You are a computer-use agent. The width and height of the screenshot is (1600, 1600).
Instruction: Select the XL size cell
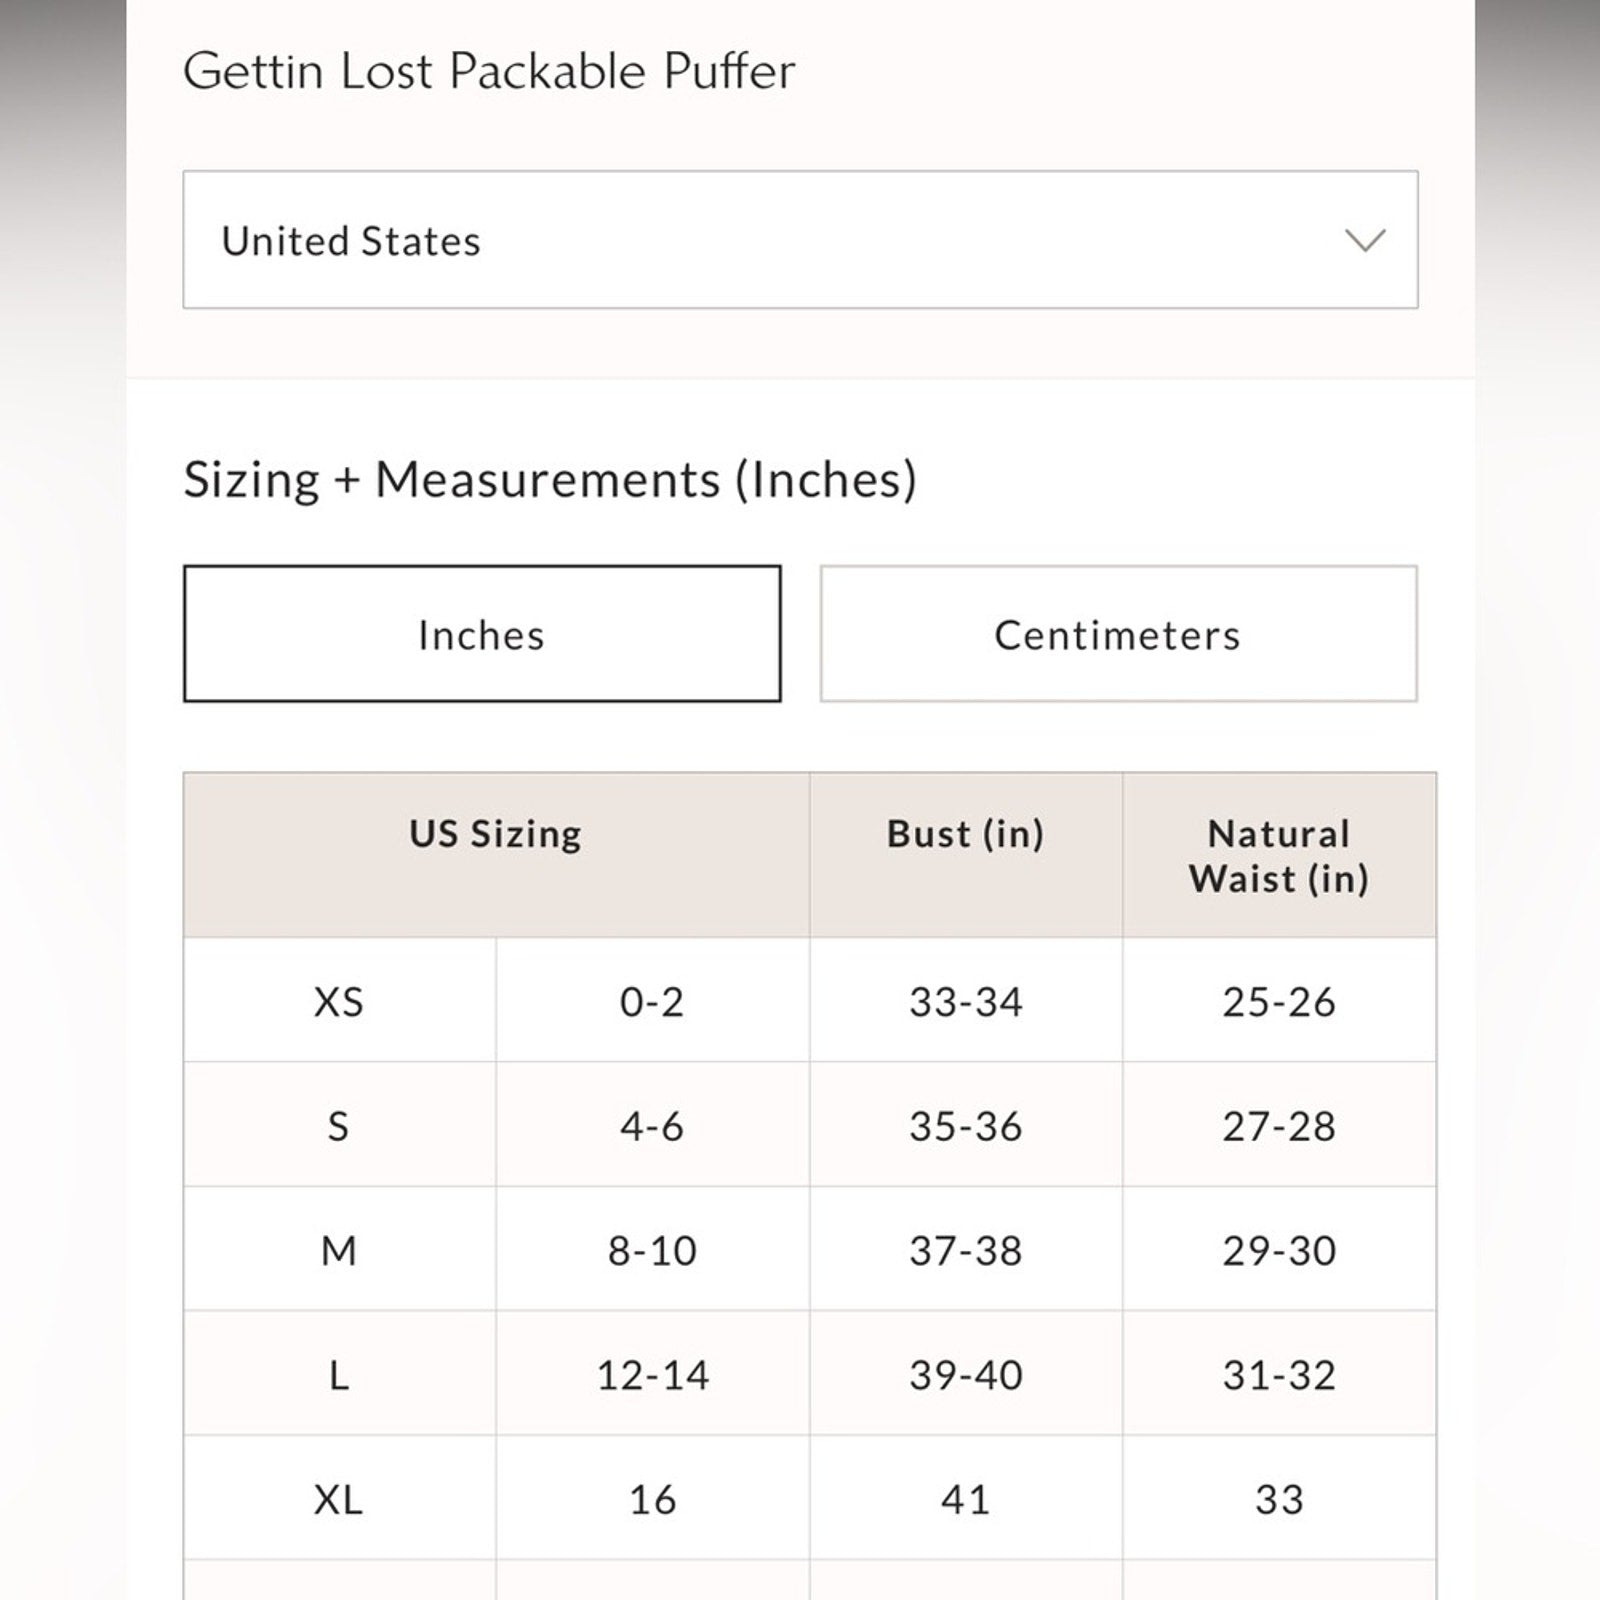[x=338, y=1499]
